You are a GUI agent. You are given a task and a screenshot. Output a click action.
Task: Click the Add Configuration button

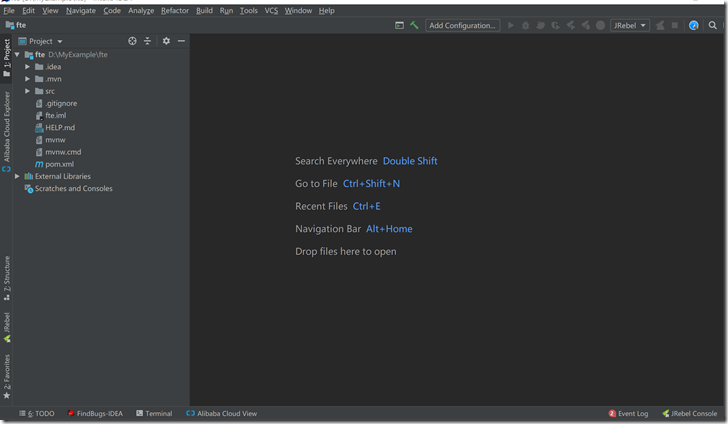(463, 25)
